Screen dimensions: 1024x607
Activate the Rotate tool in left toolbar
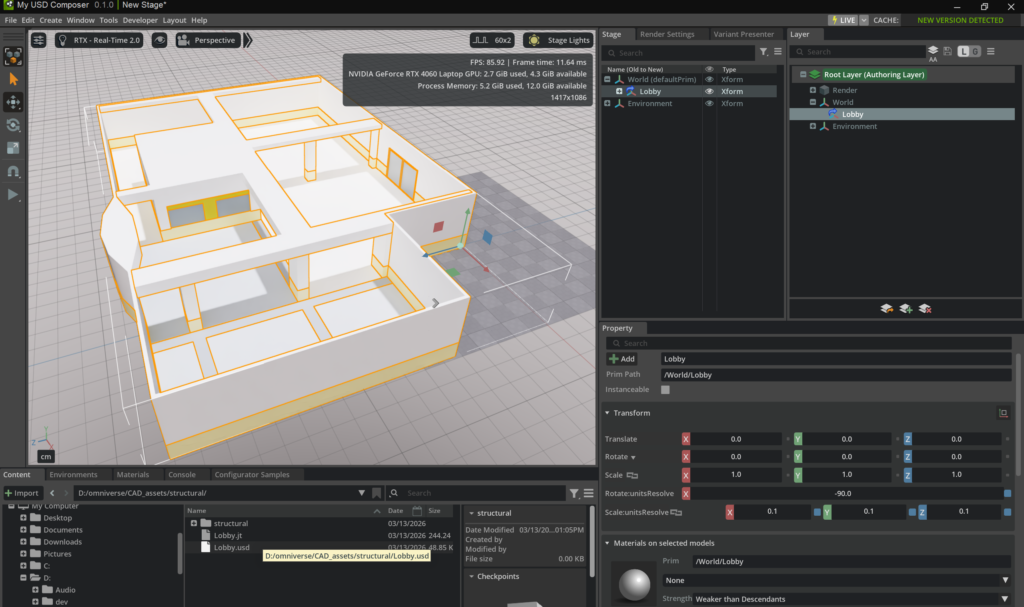pyautogui.click(x=13, y=125)
